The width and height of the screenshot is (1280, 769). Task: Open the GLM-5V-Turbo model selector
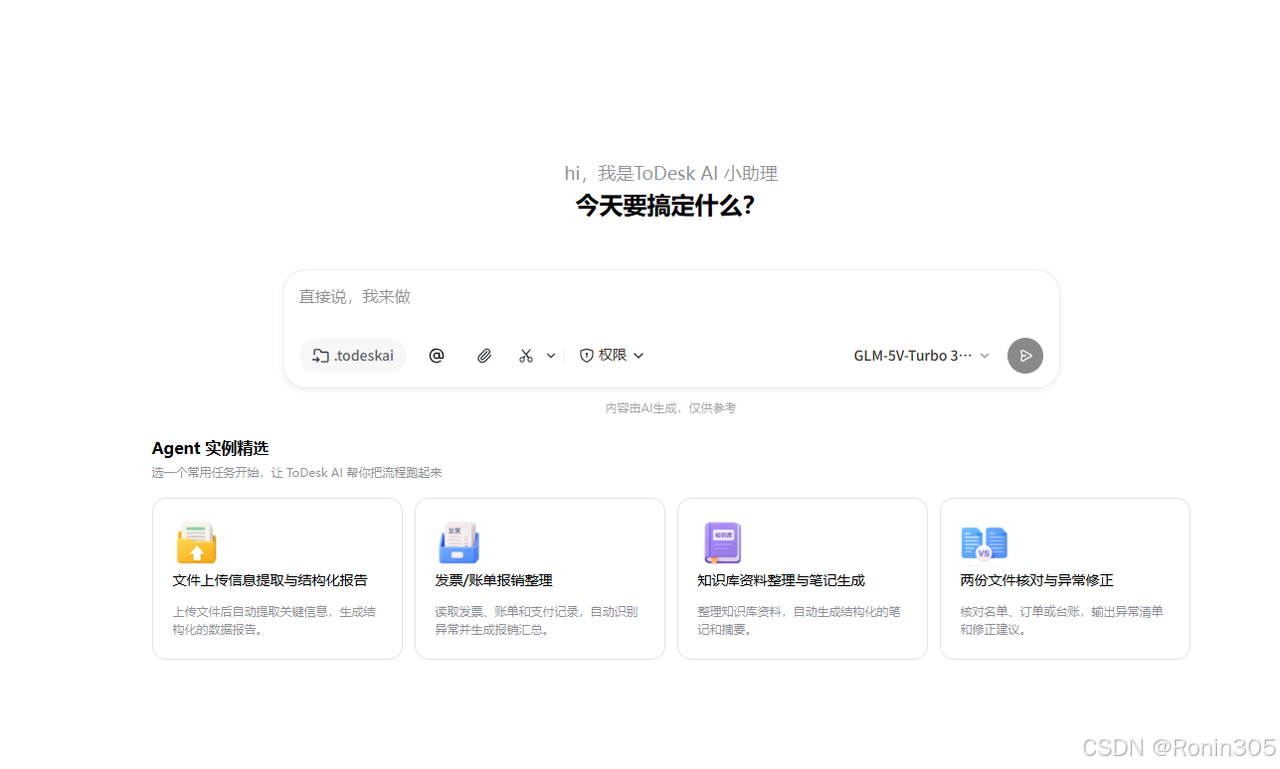pyautogui.click(x=921, y=355)
